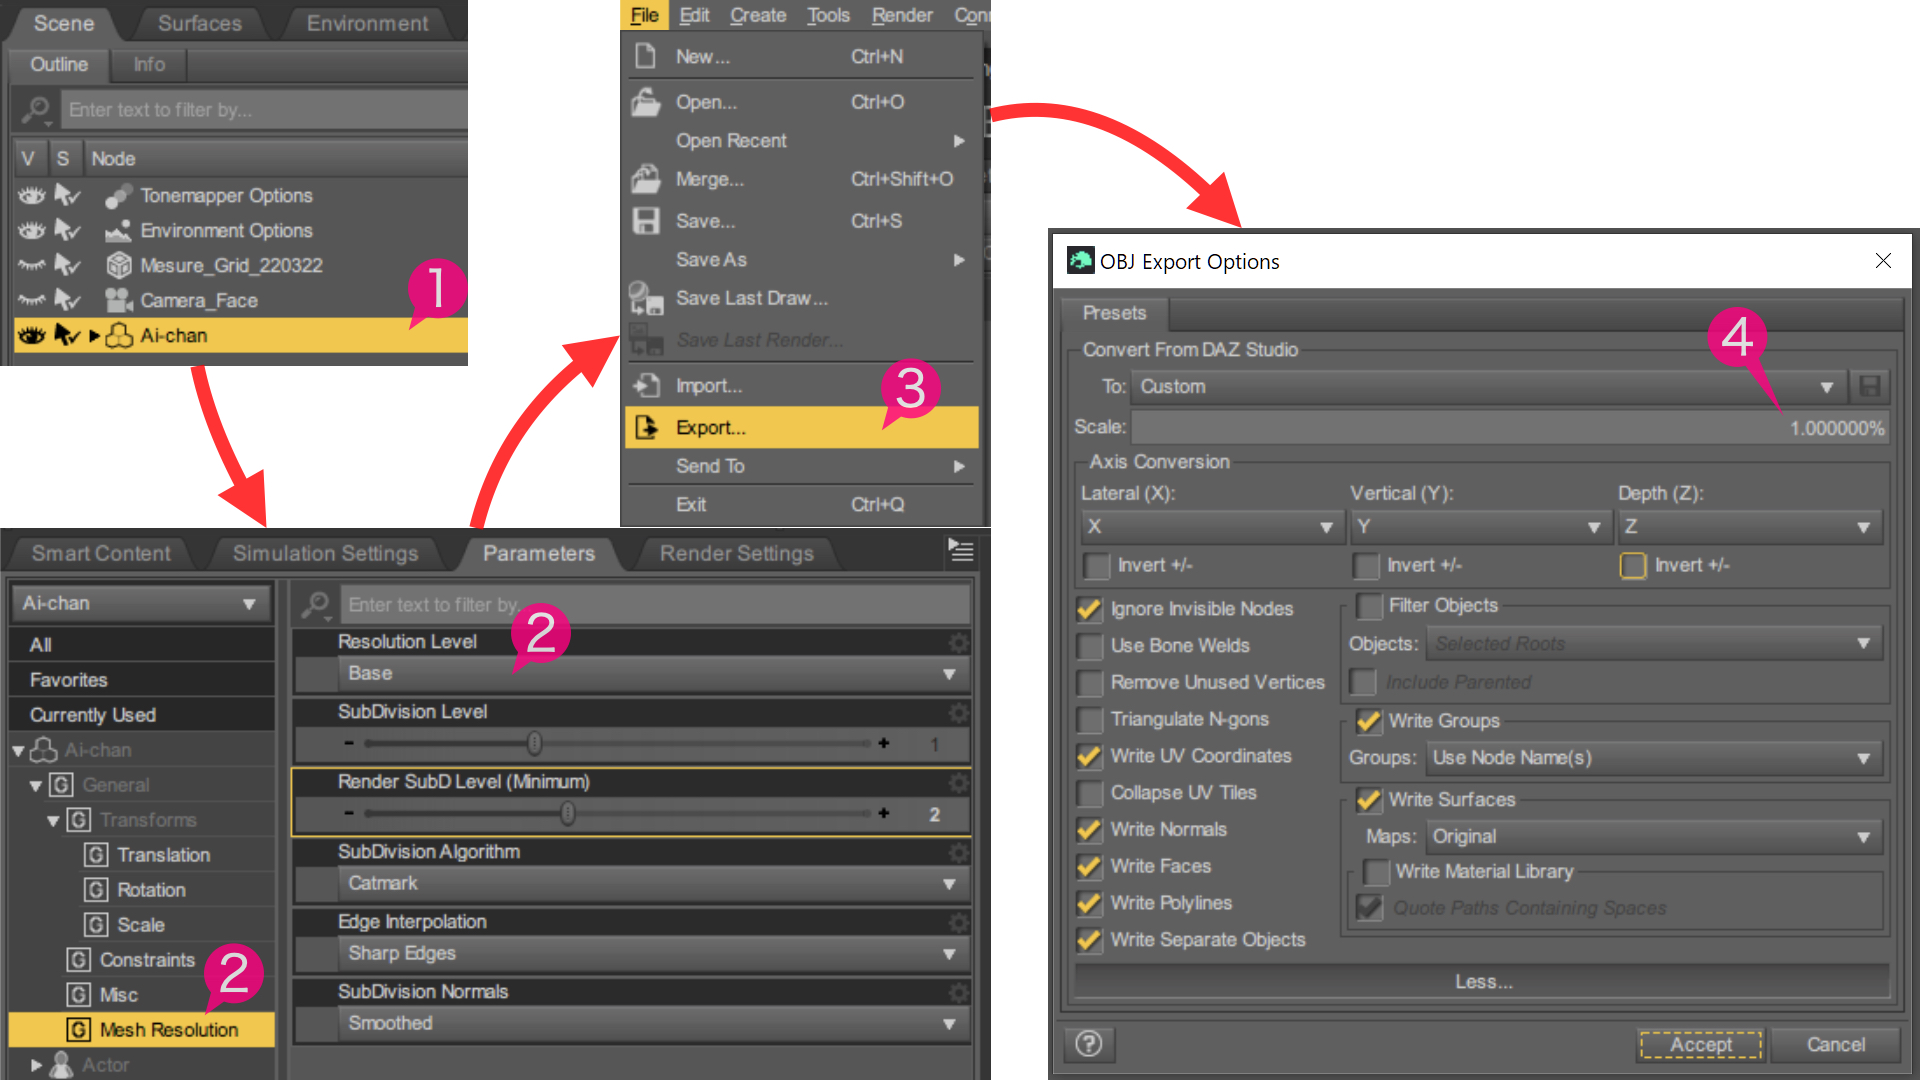Image resolution: width=1920 pixels, height=1080 pixels.
Task: Click the Save disk icon in File menu
Action: tap(646, 221)
